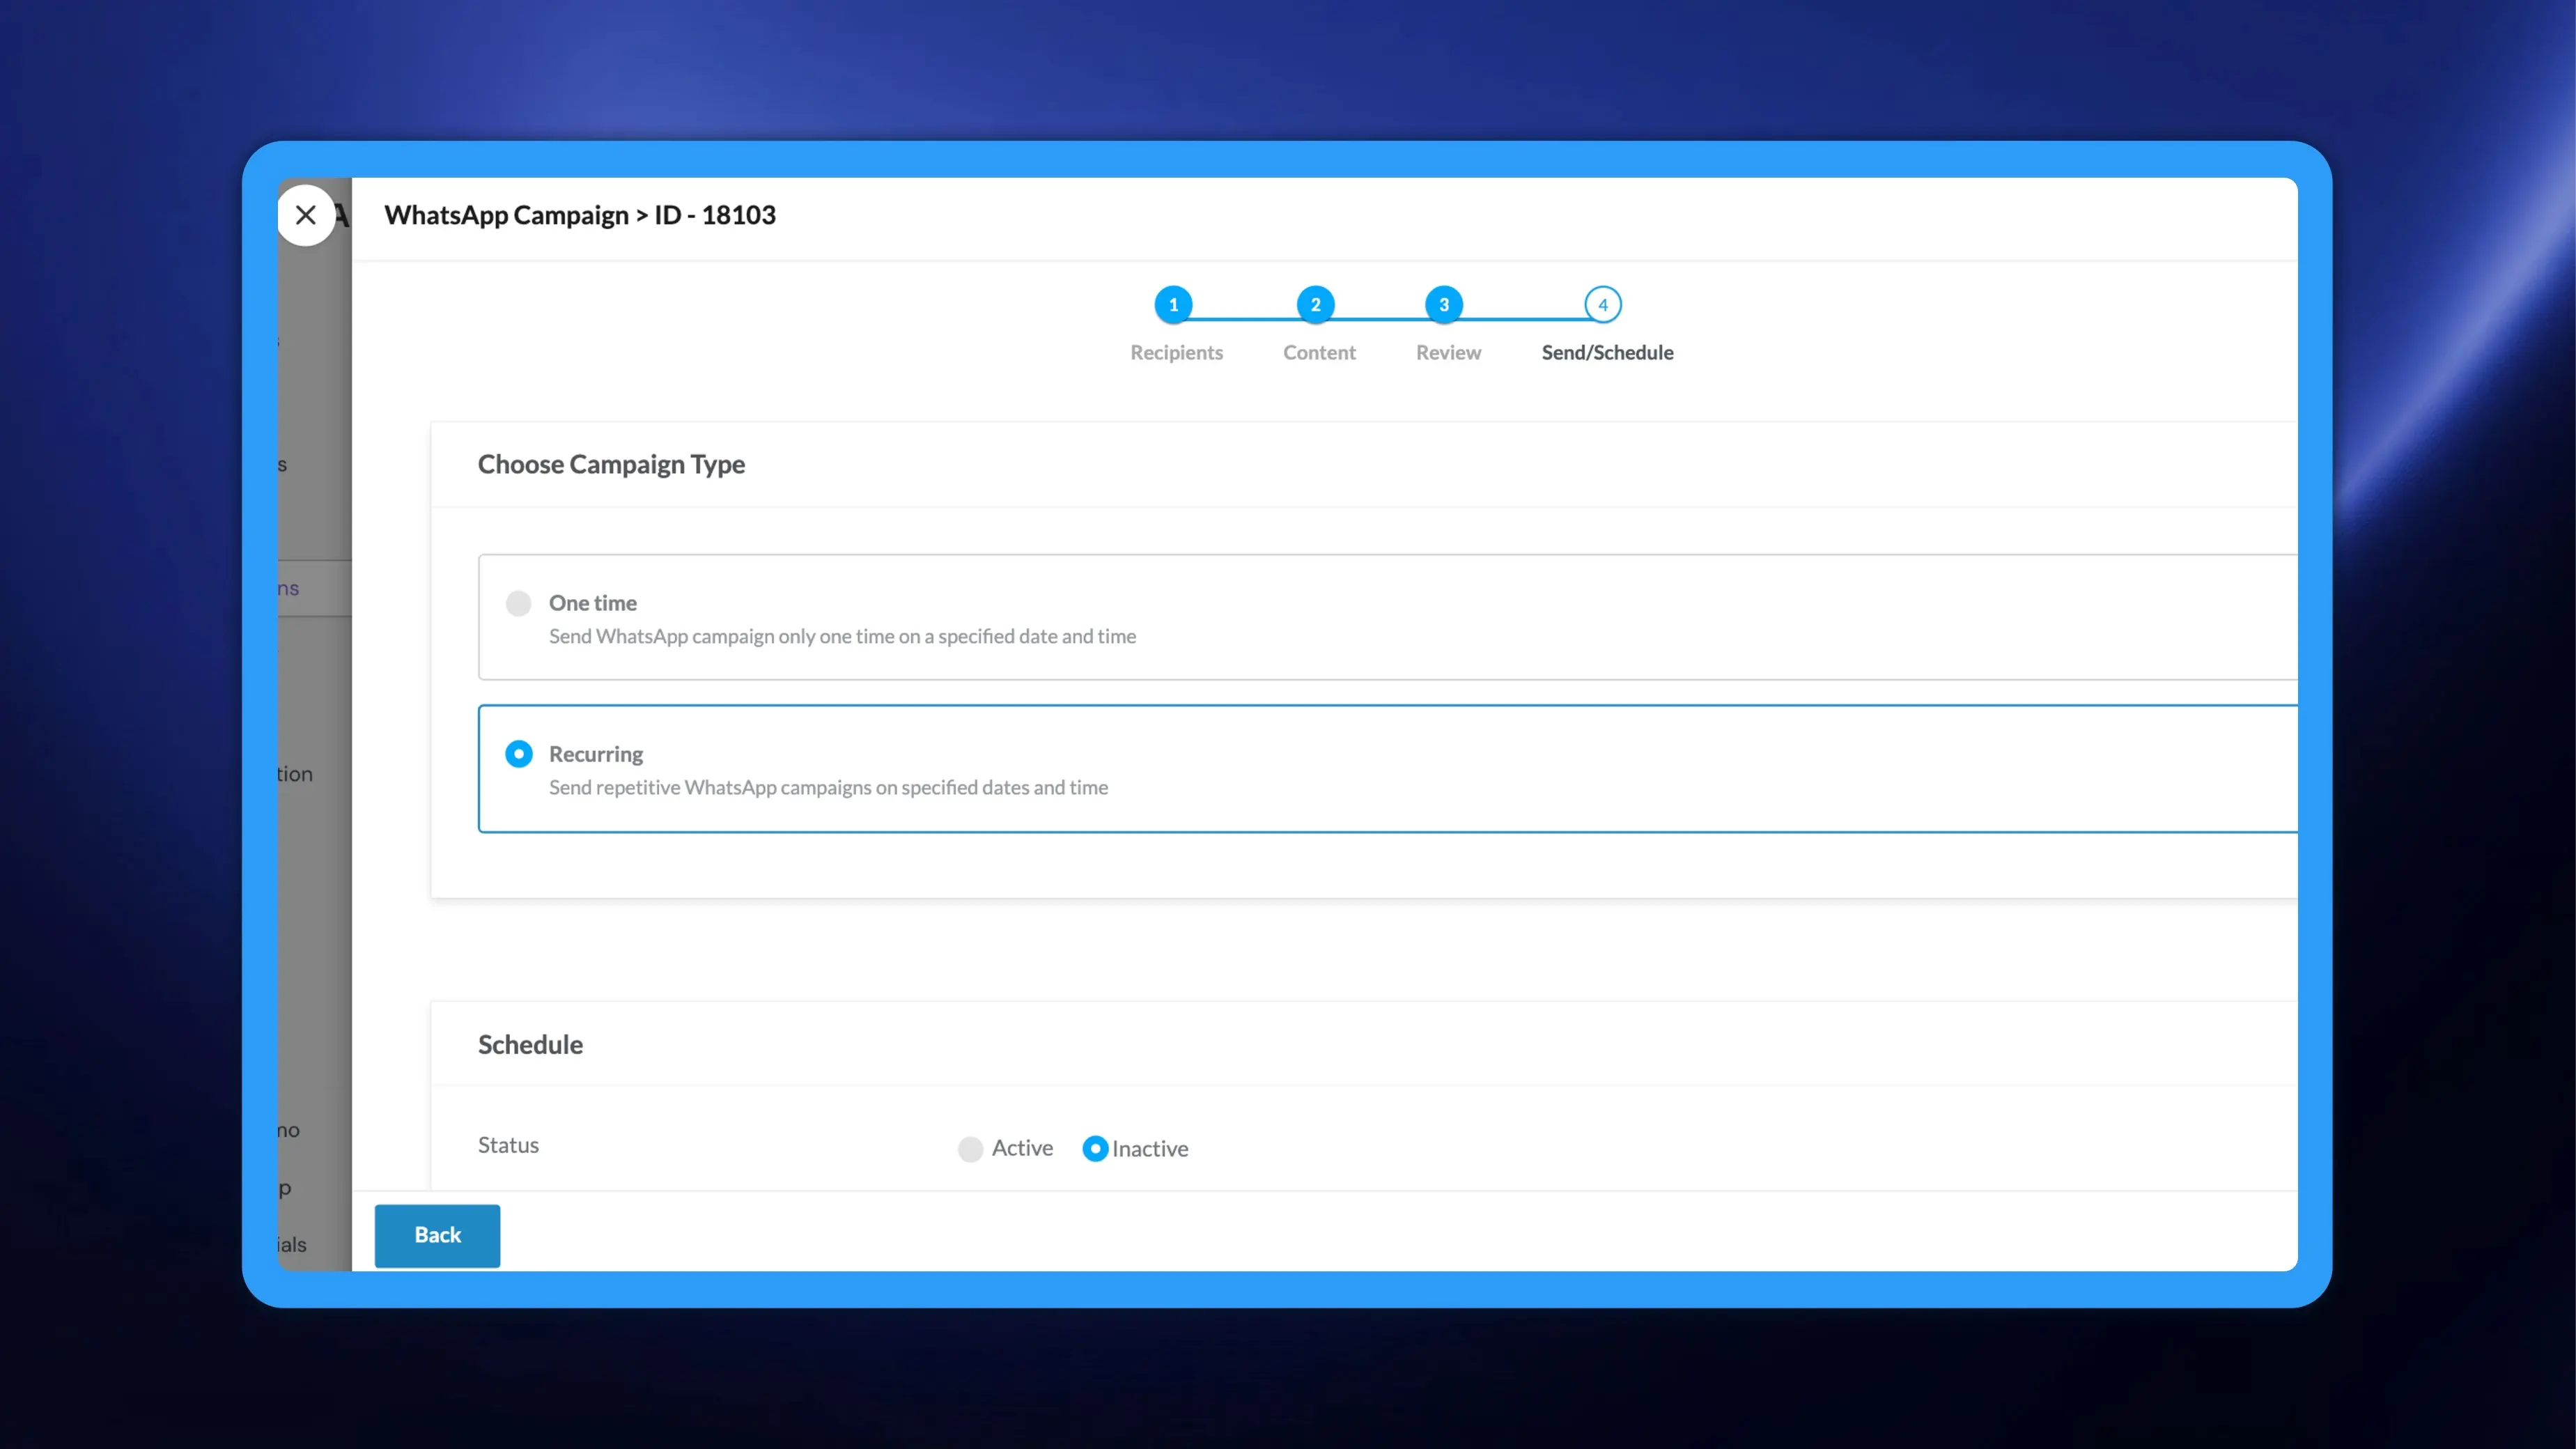Click the Back button
Image resolution: width=2576 pixels, height=1449 pixels.
[437, 1235]
